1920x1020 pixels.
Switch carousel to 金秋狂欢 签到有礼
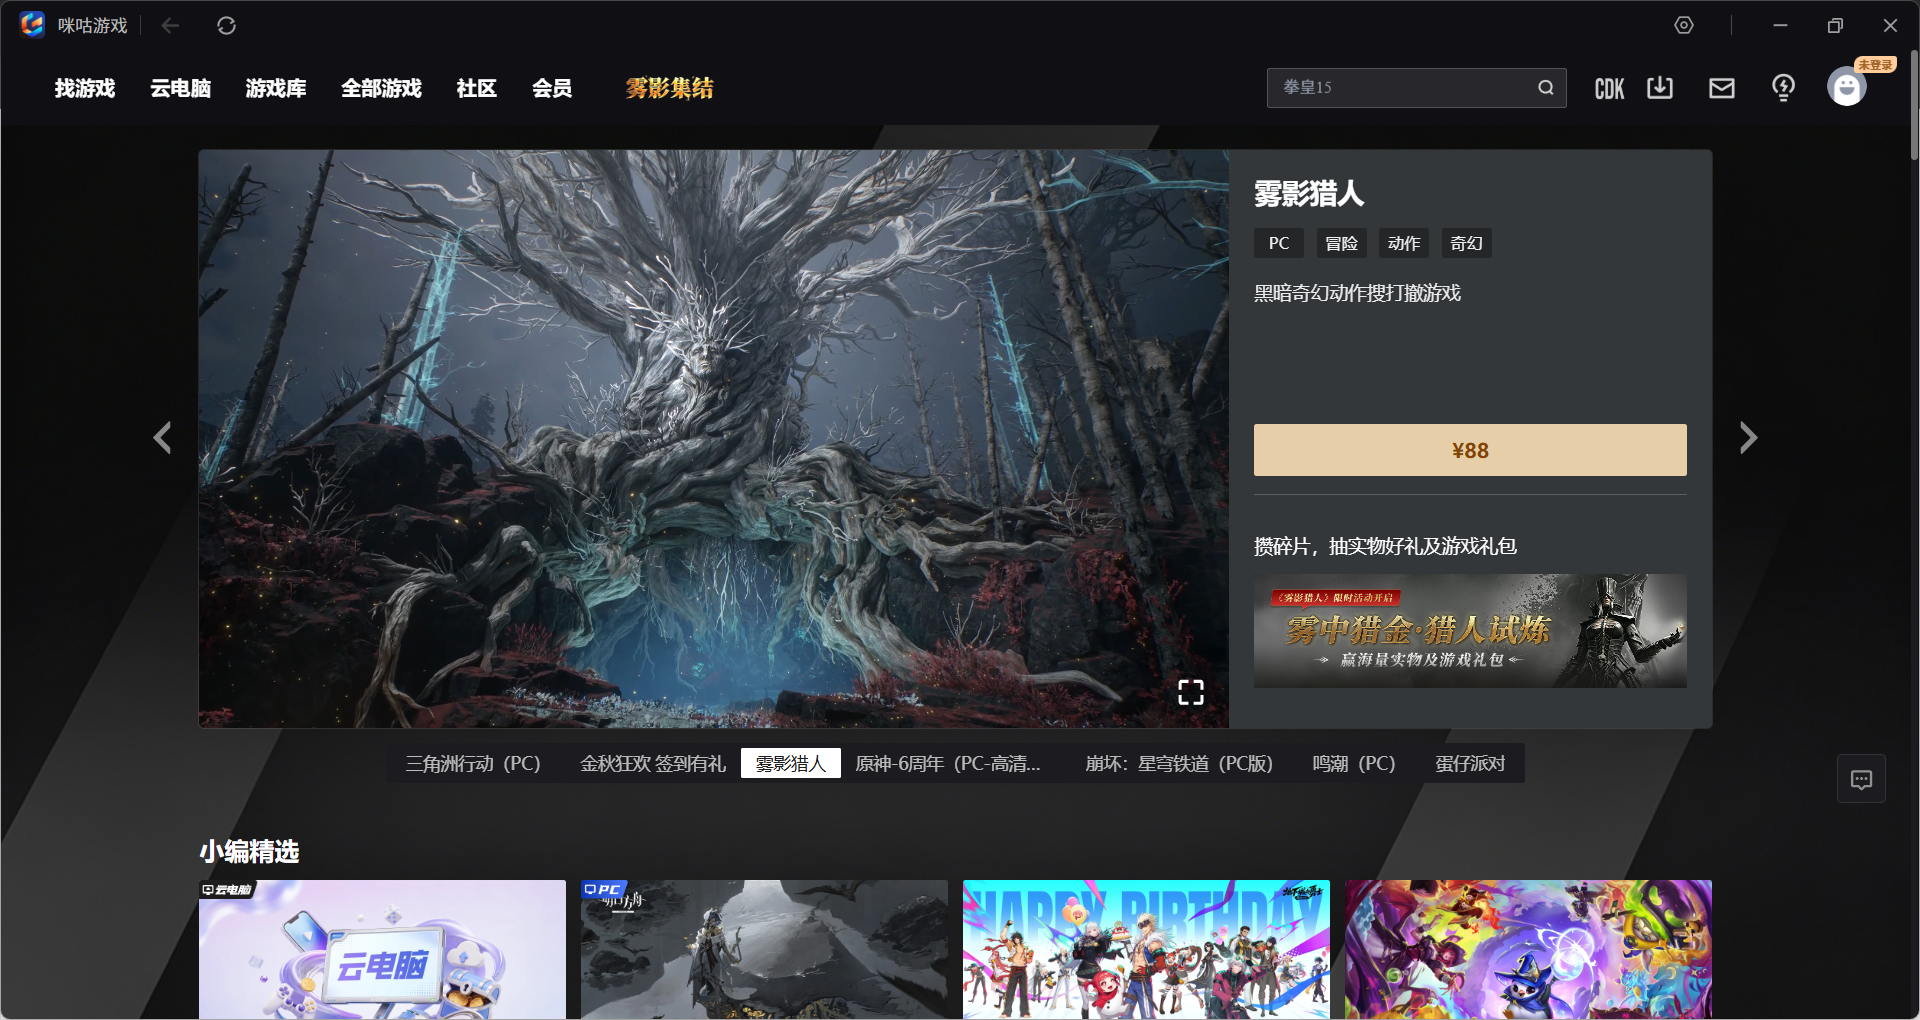coord(653,764)
